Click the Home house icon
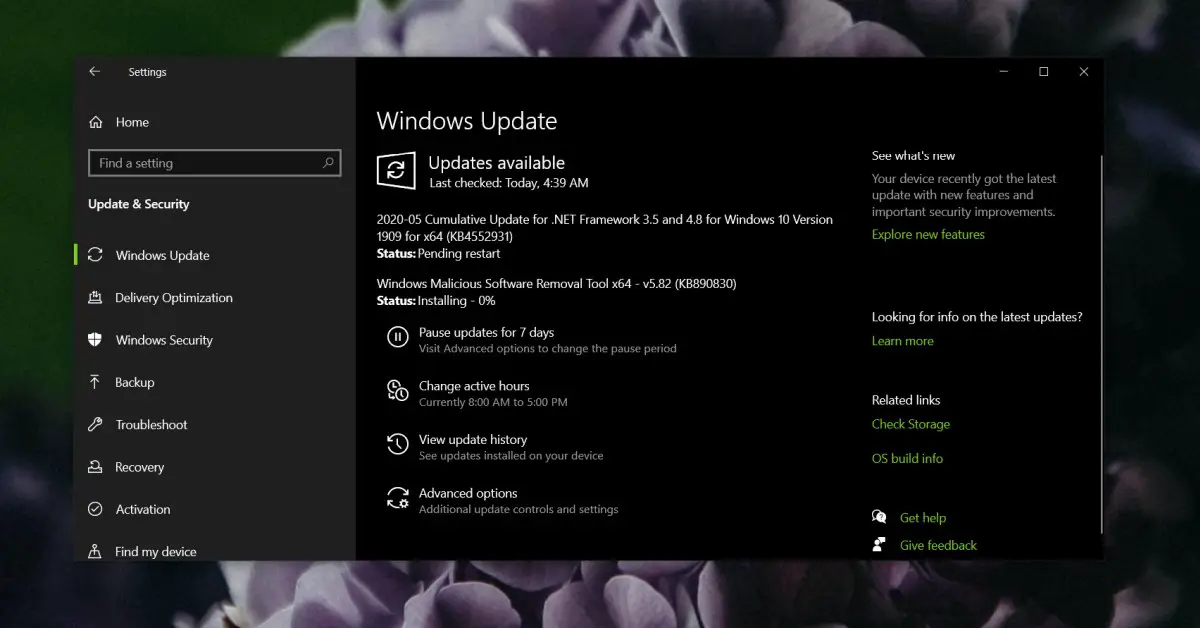Image resolution: width=1200 pixels, height=628 pixels. click(96, 122)
